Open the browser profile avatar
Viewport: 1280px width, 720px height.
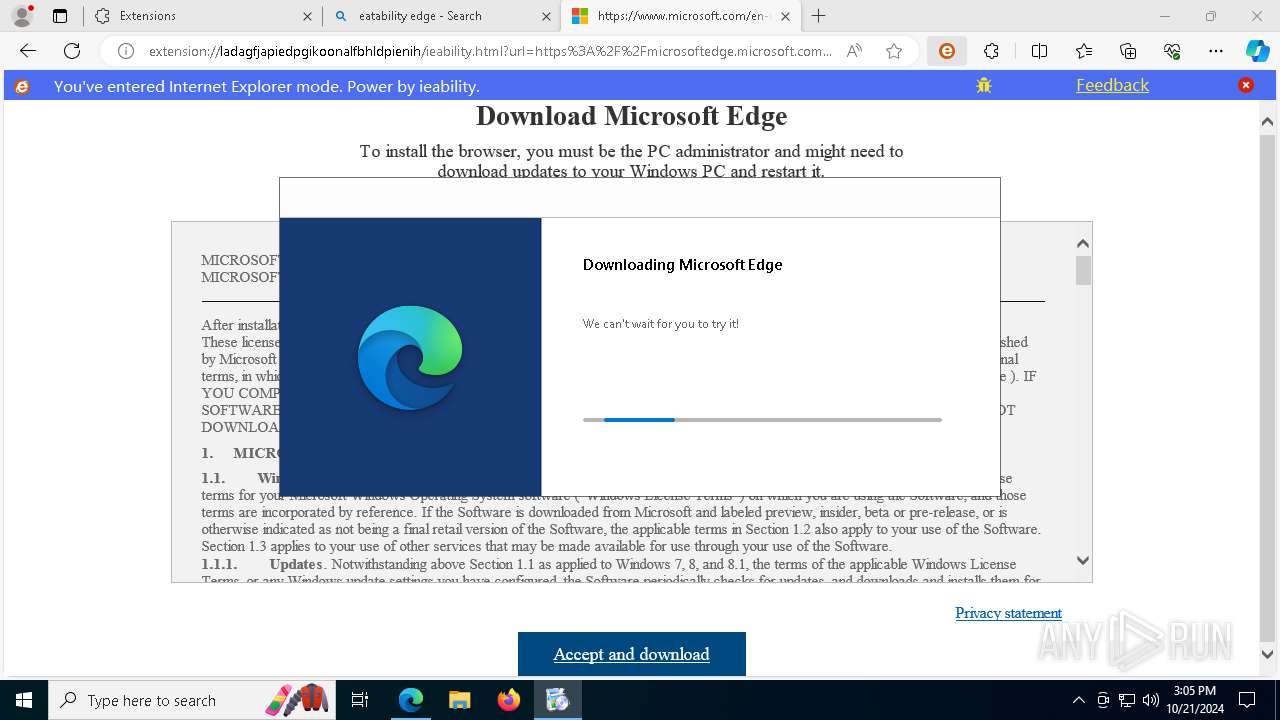(x=21, y=16)
